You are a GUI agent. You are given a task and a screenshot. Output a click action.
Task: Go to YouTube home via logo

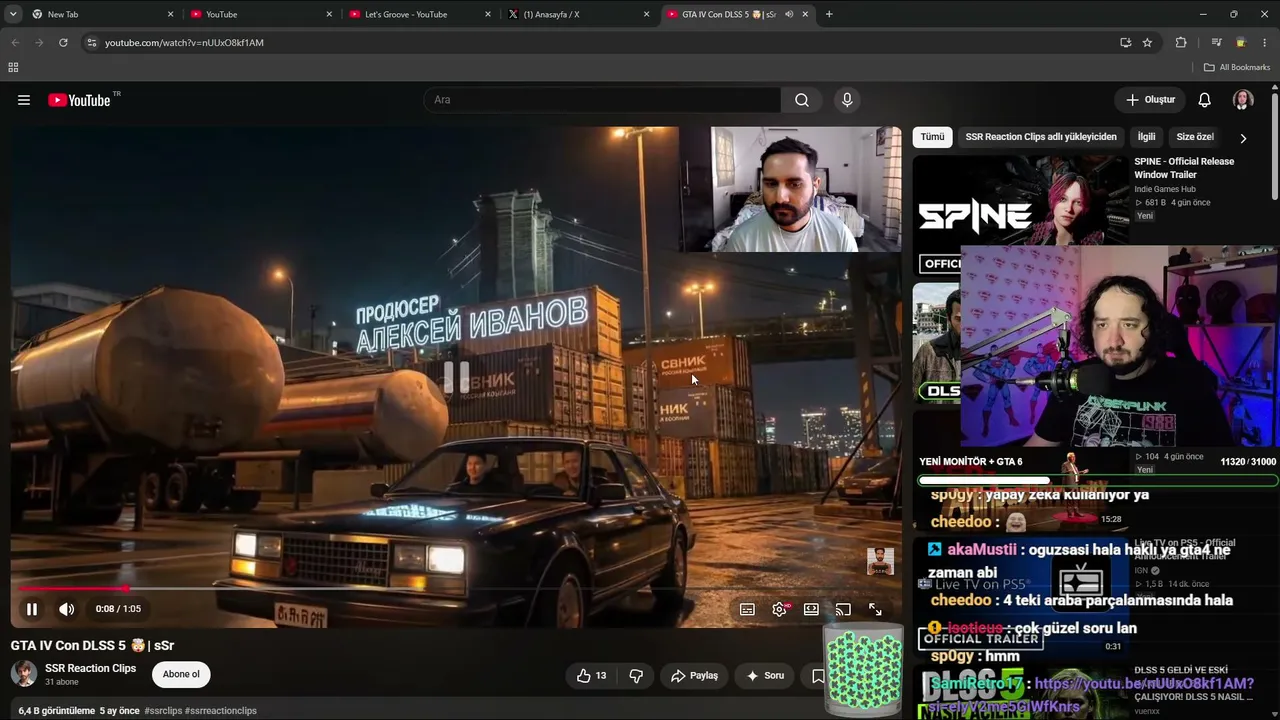coord(84,100)
